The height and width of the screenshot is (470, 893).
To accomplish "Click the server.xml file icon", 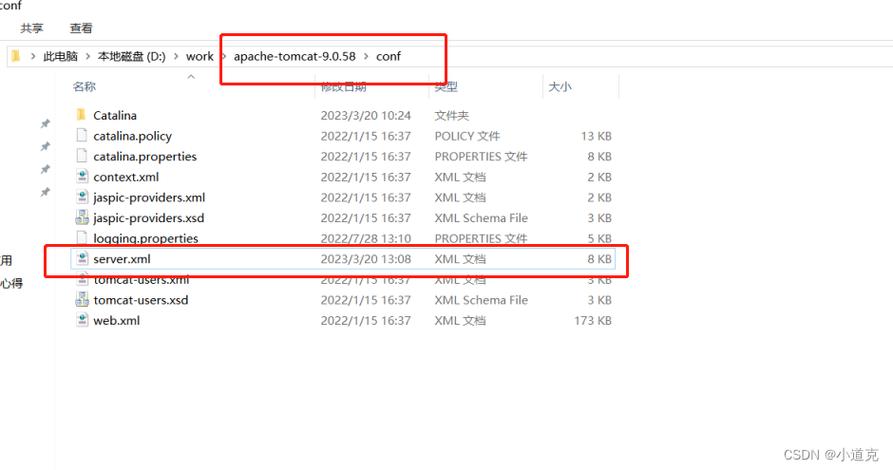I will pos(82,259).
